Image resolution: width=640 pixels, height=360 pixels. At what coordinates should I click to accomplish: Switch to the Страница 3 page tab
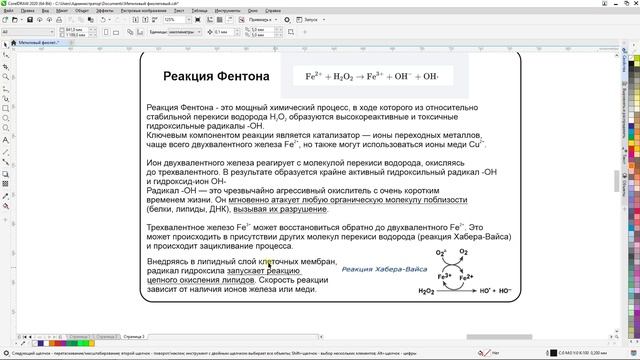(134, 337)
